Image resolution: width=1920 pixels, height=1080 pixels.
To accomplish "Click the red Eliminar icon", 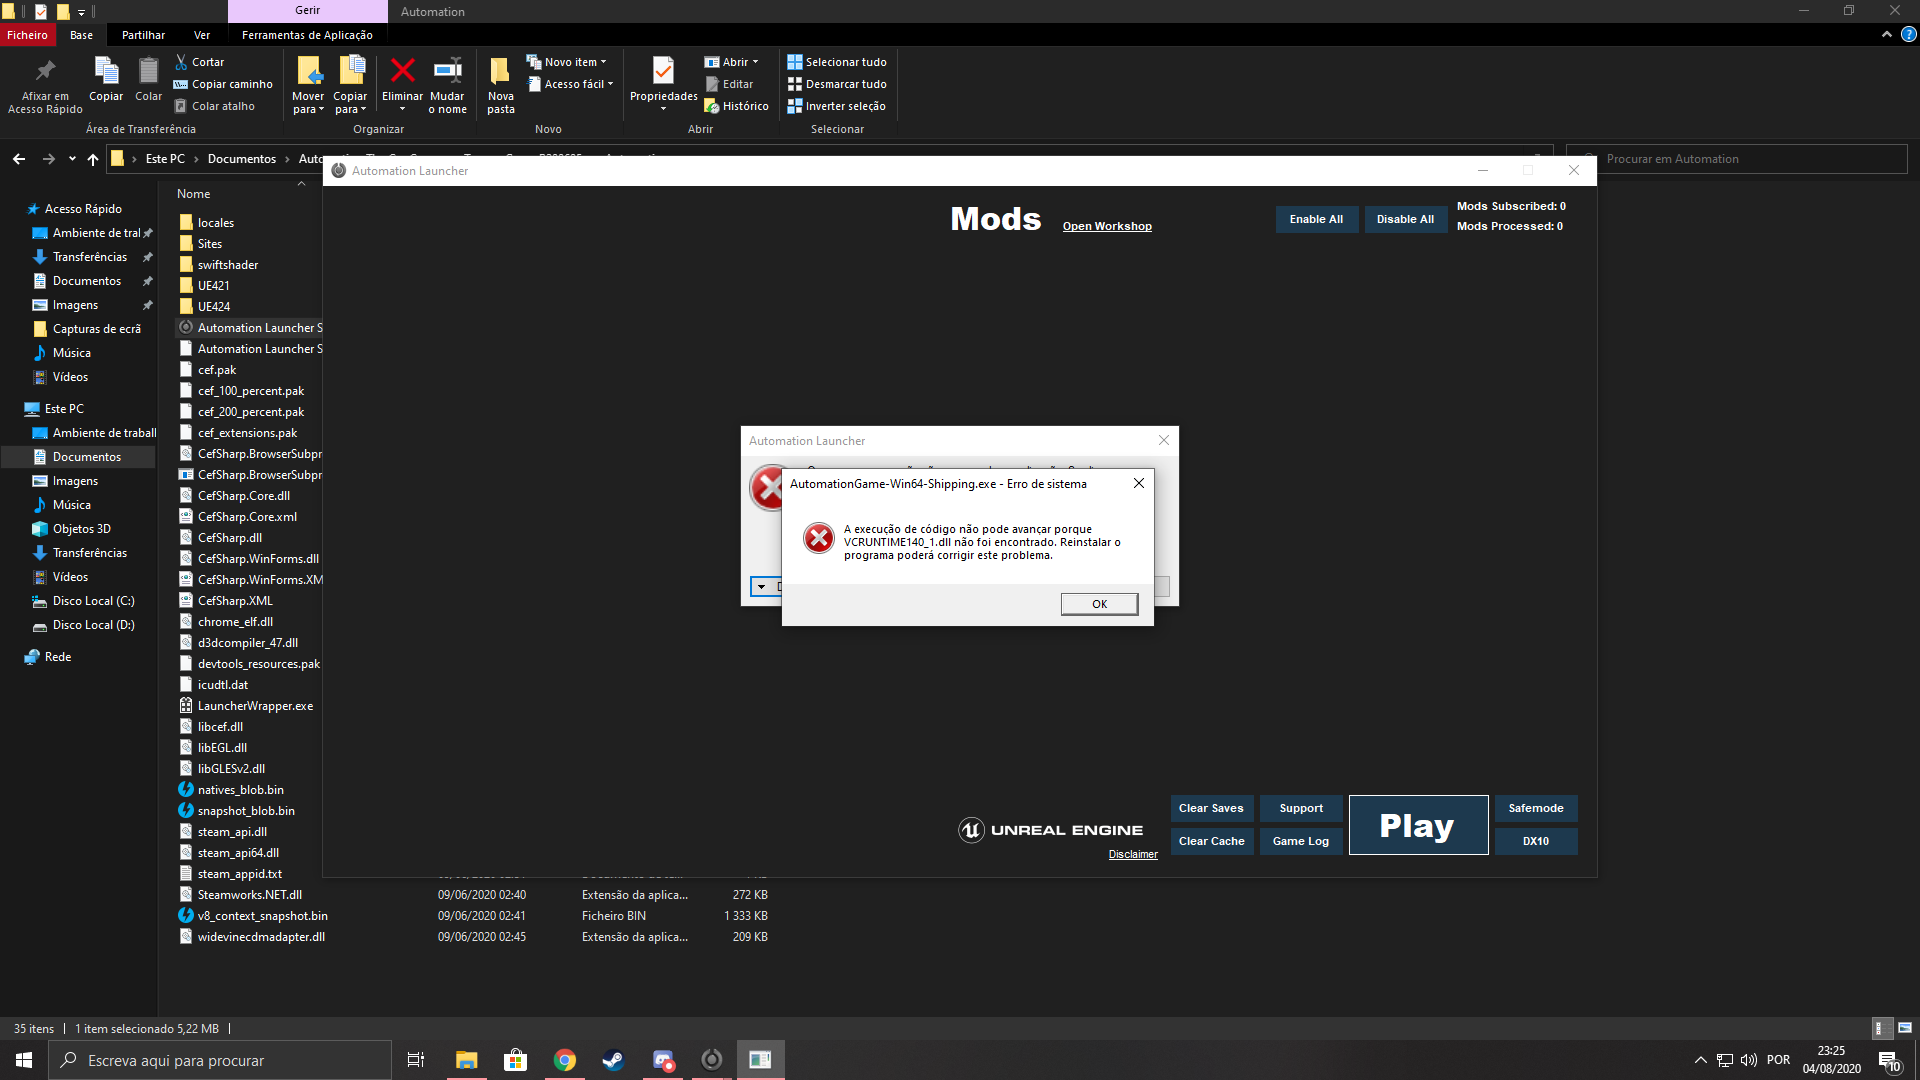I will [x=402, y=70].
